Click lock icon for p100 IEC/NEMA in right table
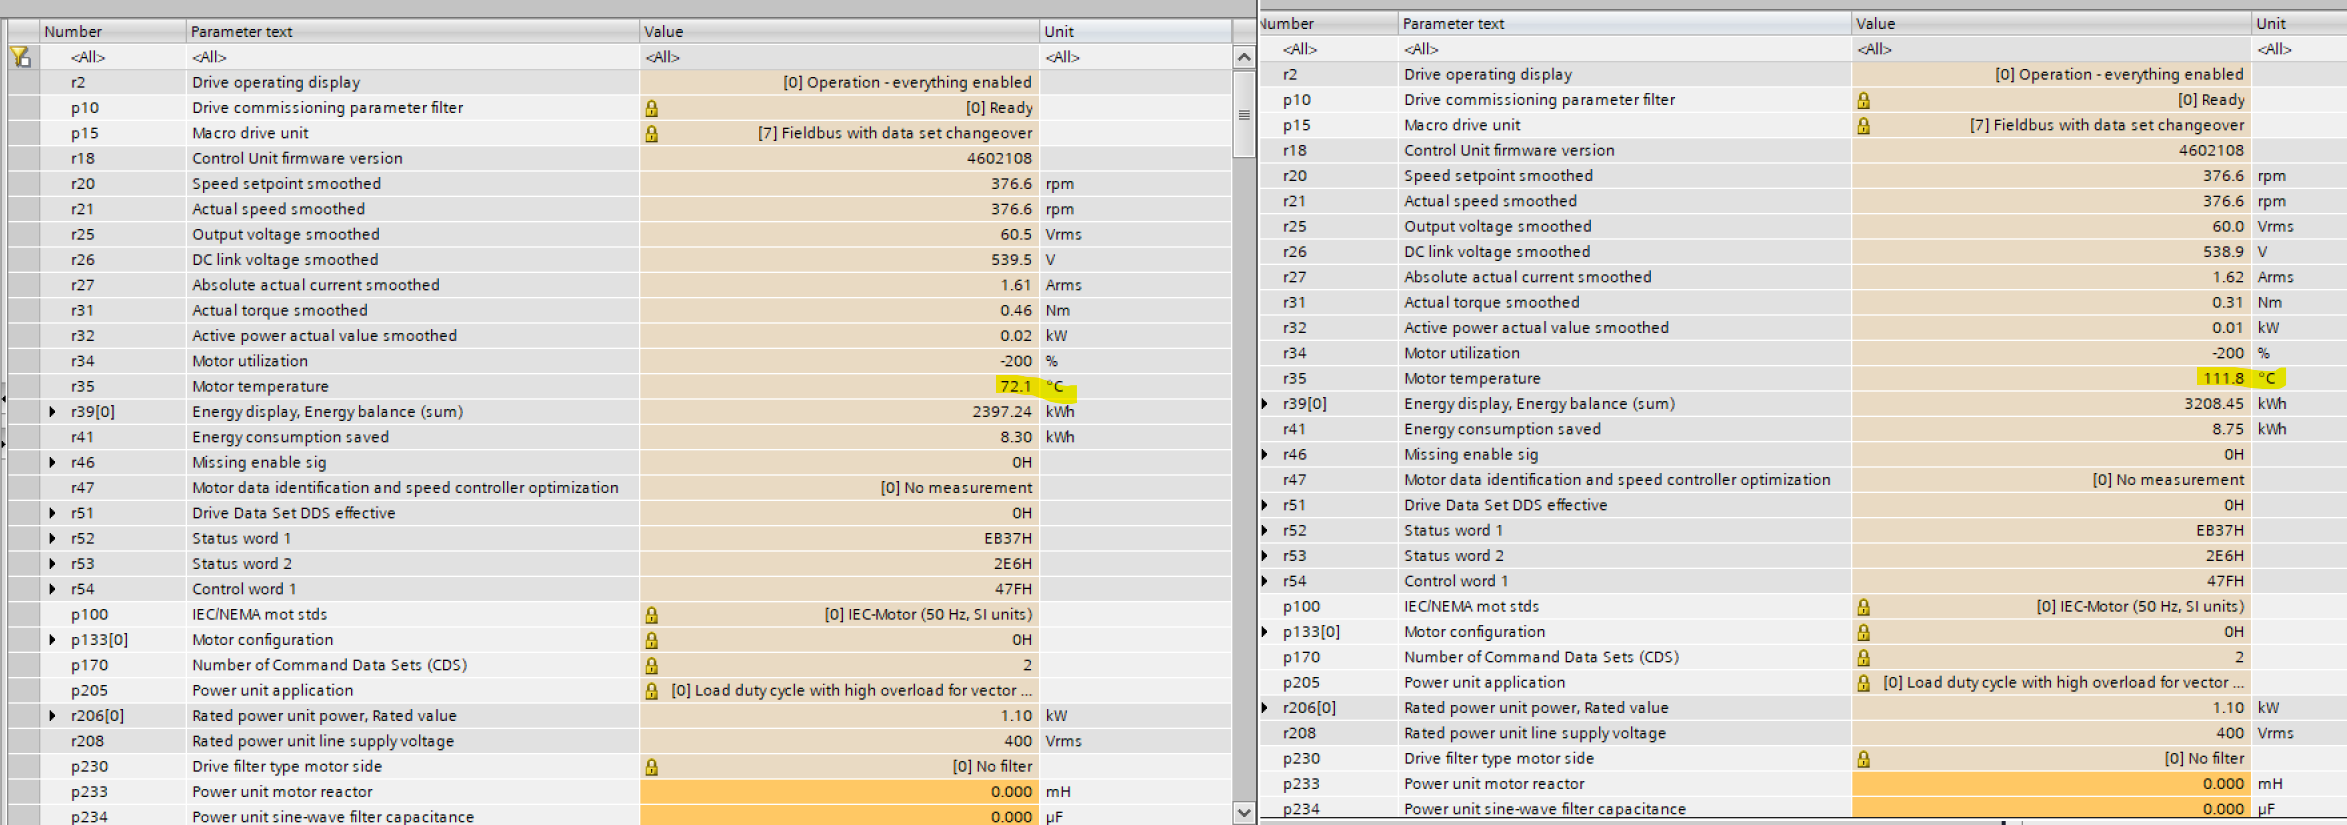Image resolution: width=2347 pixels, height=825 pixels. pyautogui.click(x=1863, y=607)
